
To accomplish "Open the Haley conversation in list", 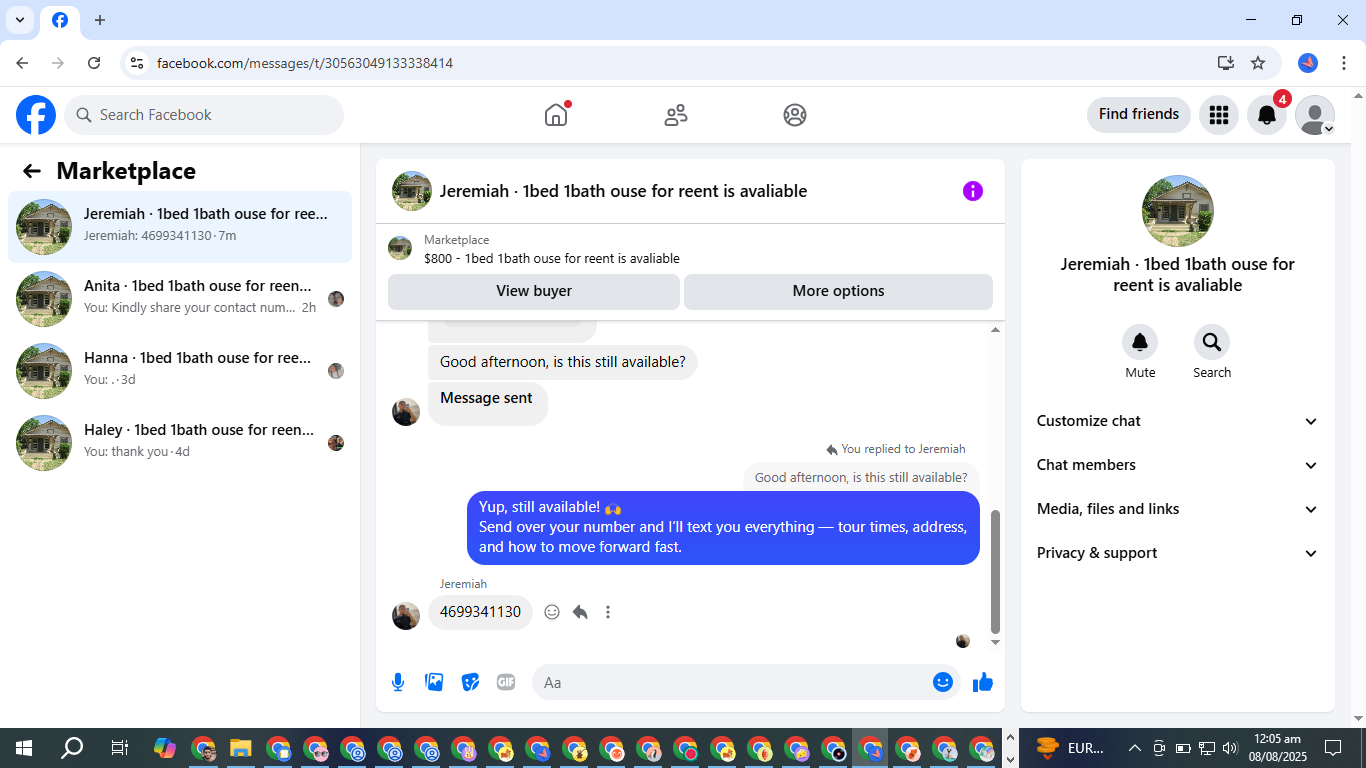I will (180, 443).
